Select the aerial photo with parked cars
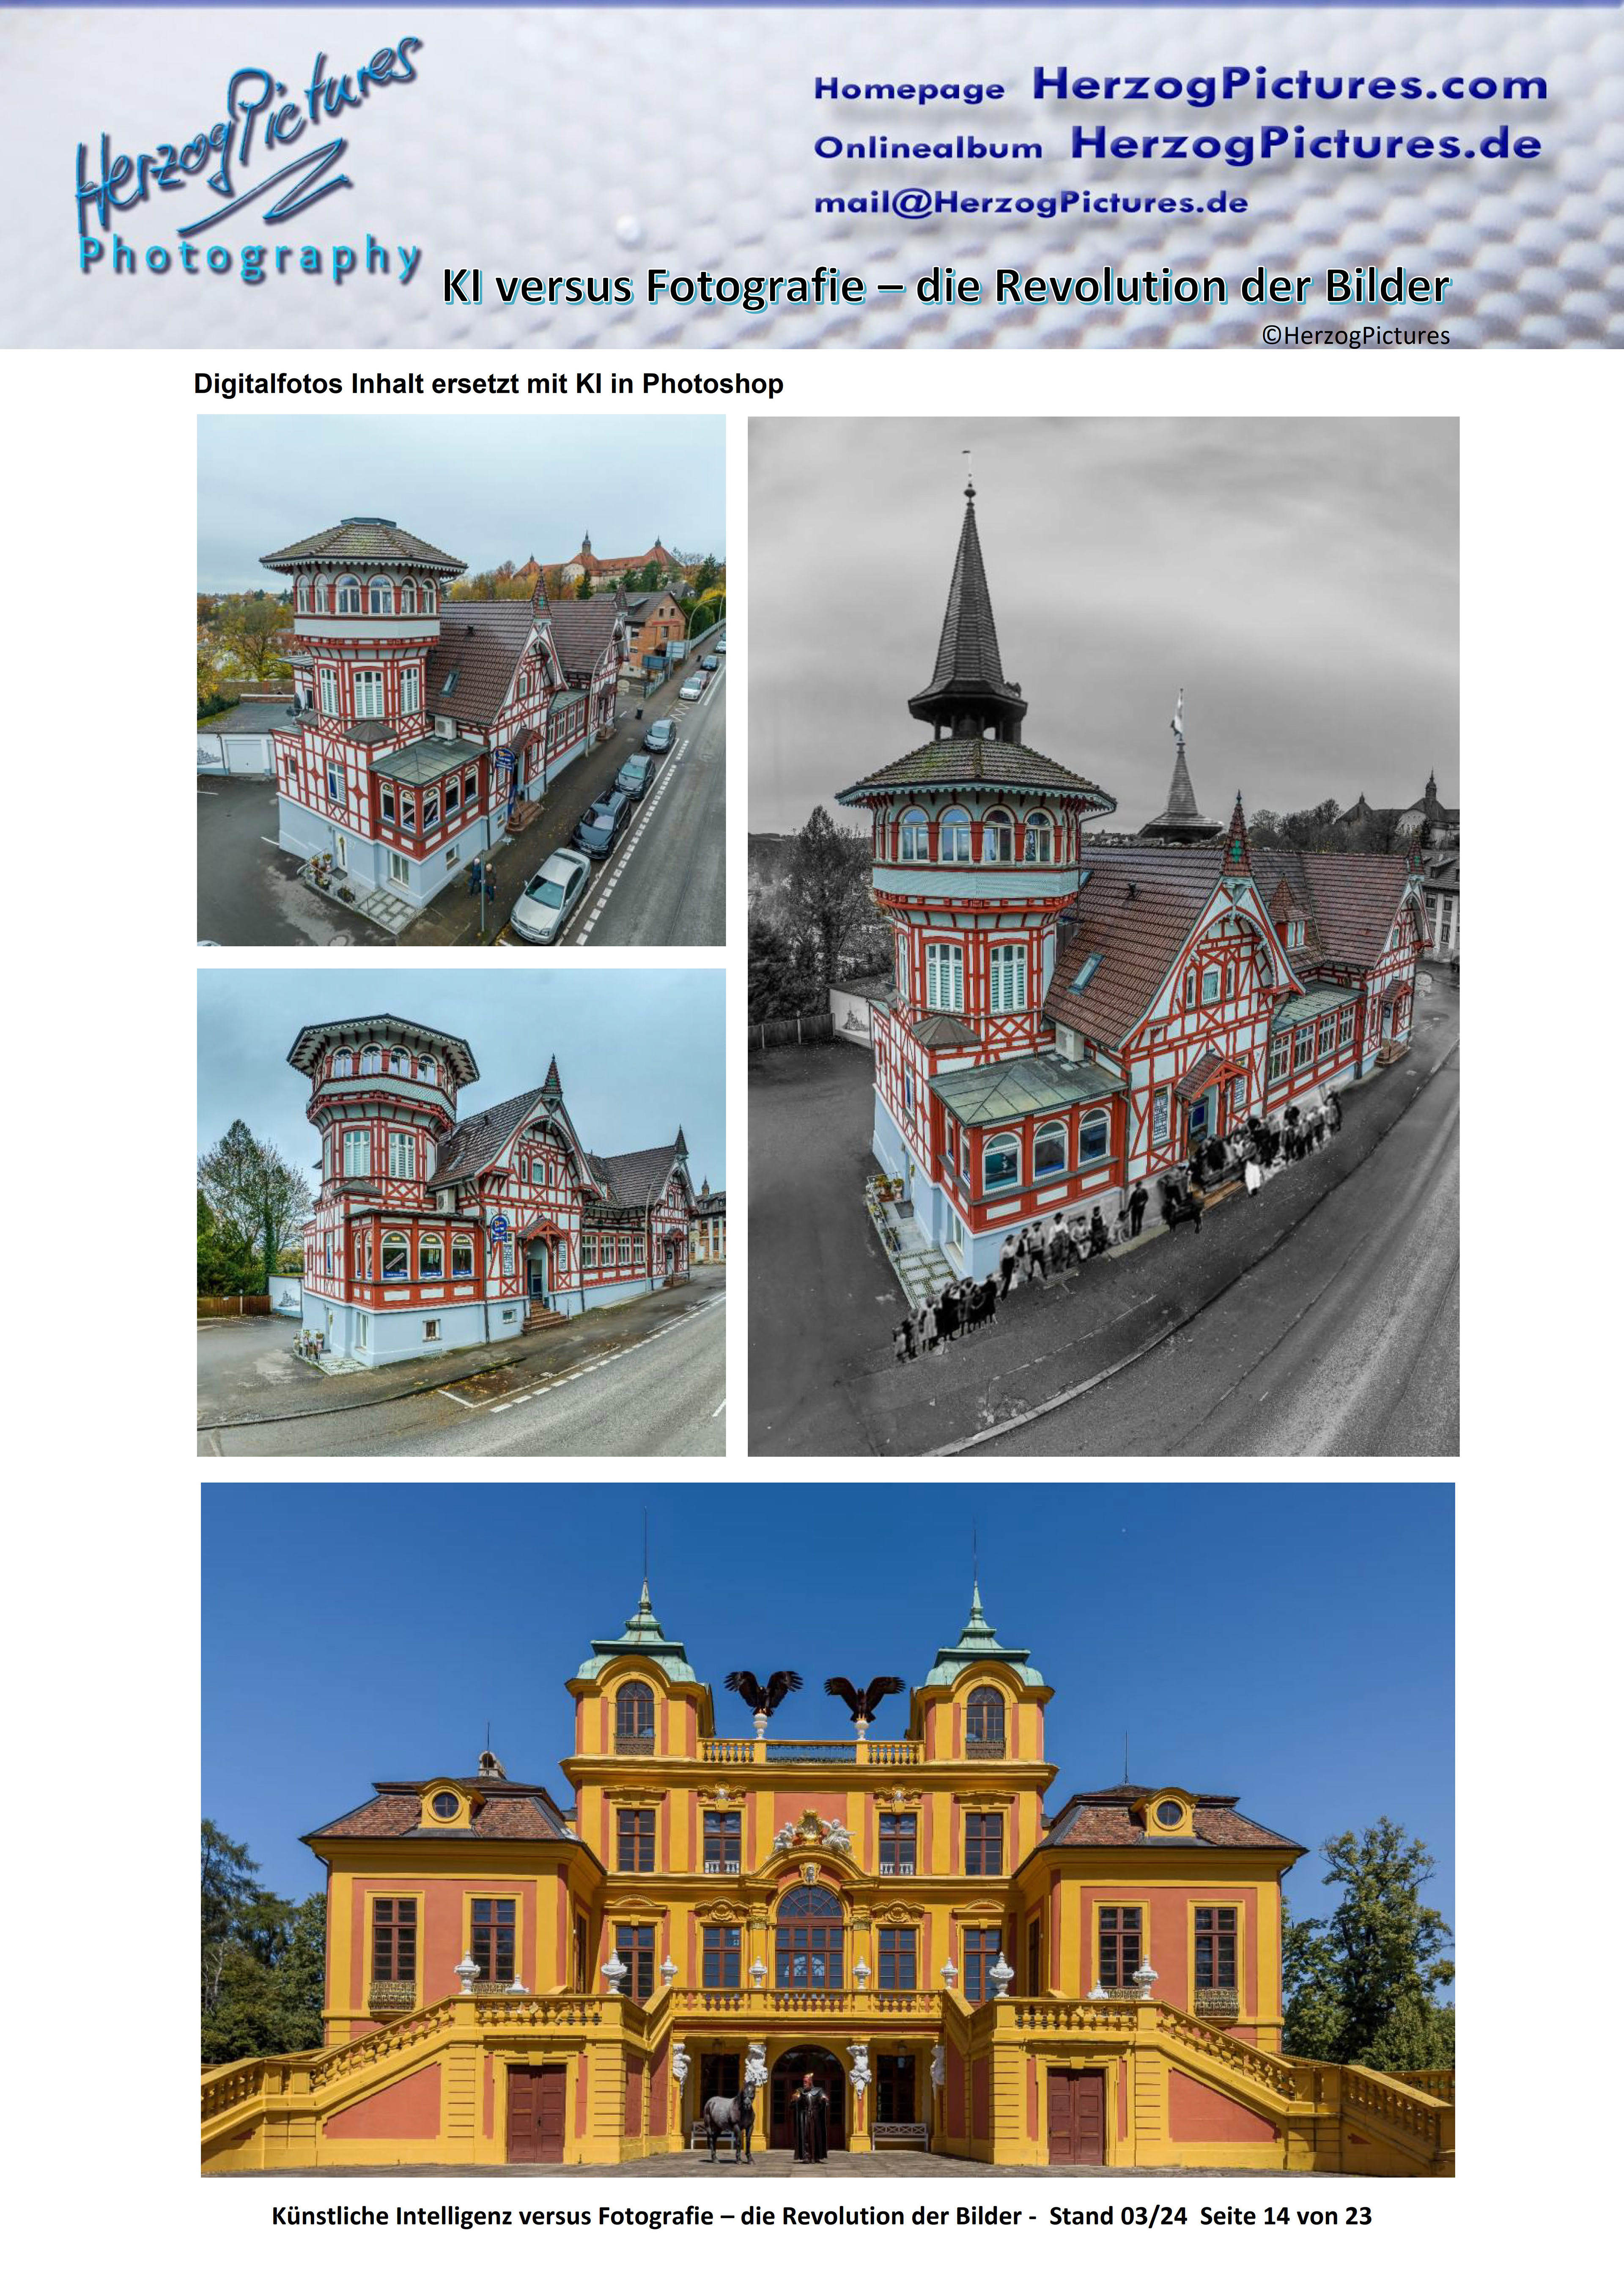The image size is (1624, 2296). (461, 680)
